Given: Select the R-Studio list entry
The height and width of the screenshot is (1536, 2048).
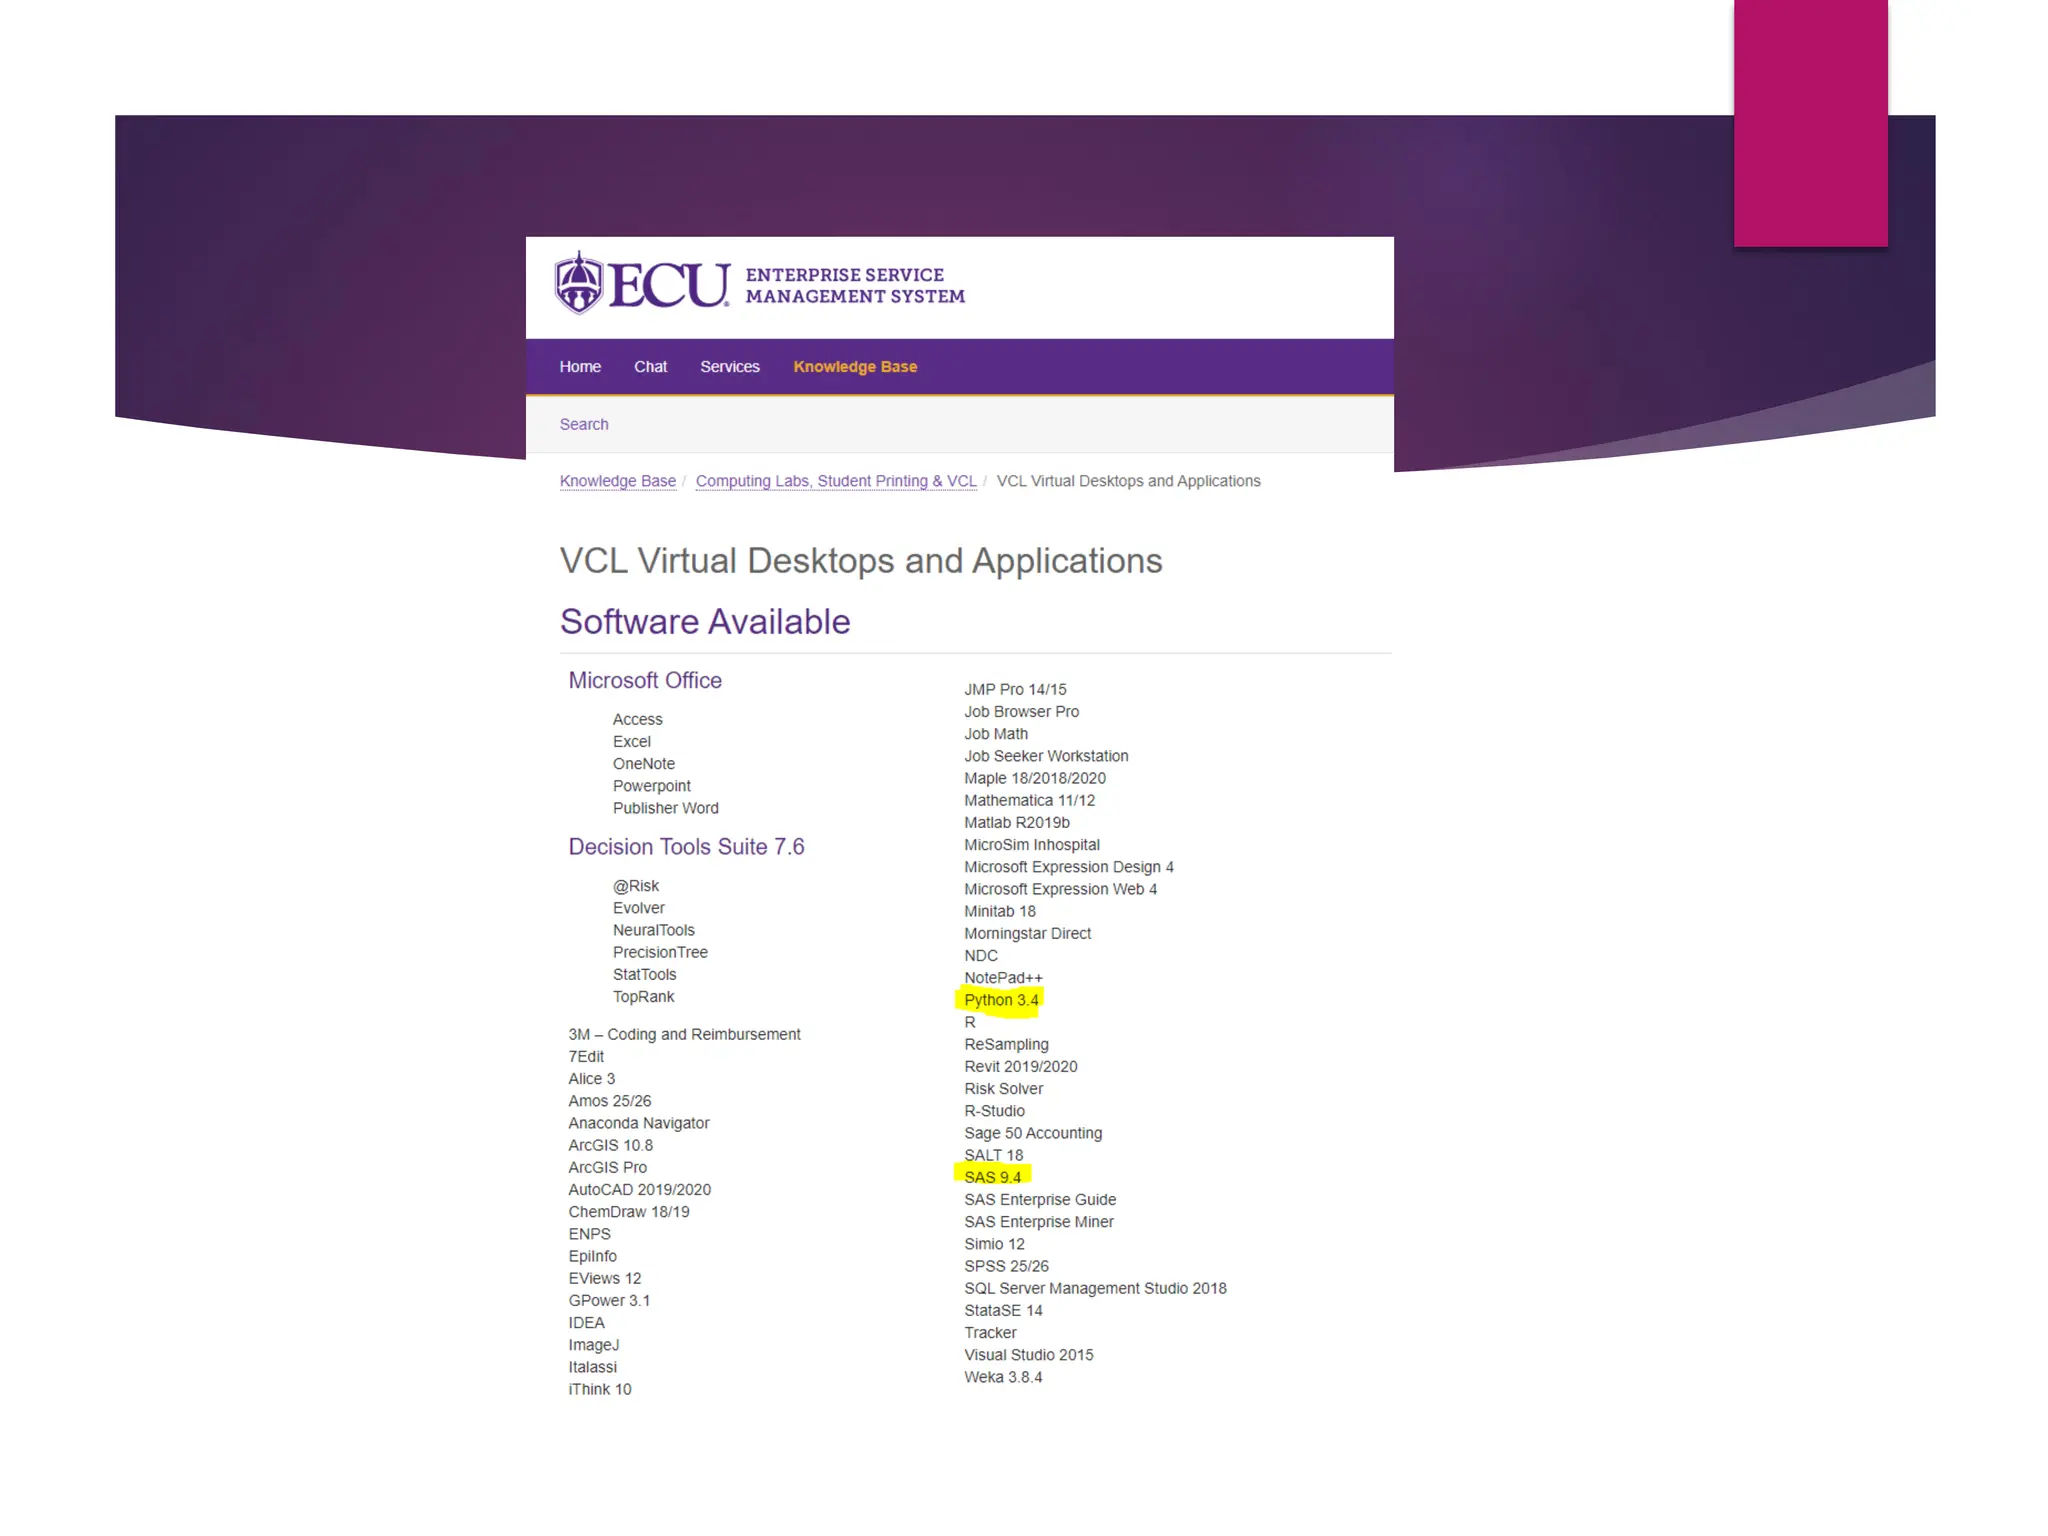Looking at the screenshot, I should click(x=994, y=1111).
